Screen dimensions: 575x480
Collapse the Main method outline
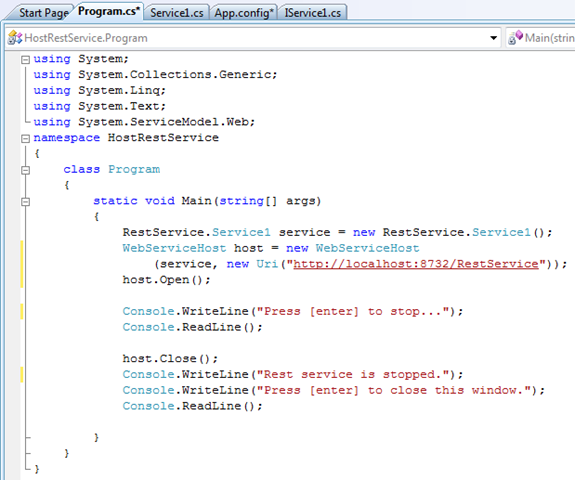25,201
